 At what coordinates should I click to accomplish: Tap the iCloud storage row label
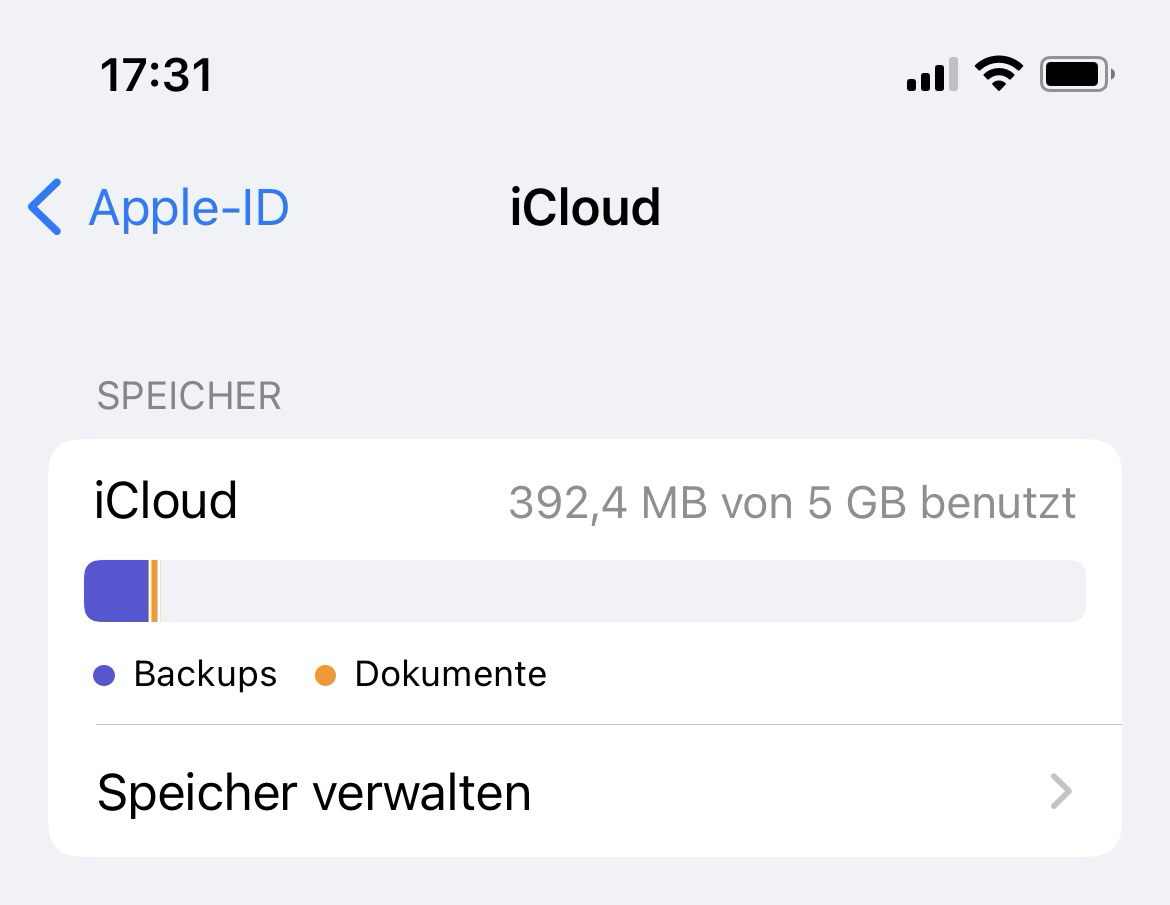tap(166, 501)
